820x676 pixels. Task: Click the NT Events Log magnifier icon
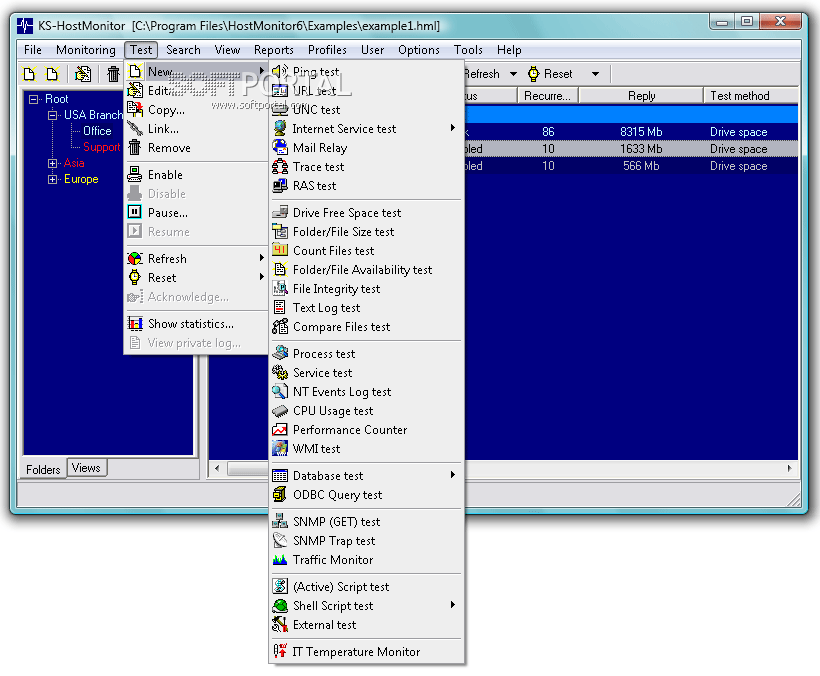[x=280, y=391]
